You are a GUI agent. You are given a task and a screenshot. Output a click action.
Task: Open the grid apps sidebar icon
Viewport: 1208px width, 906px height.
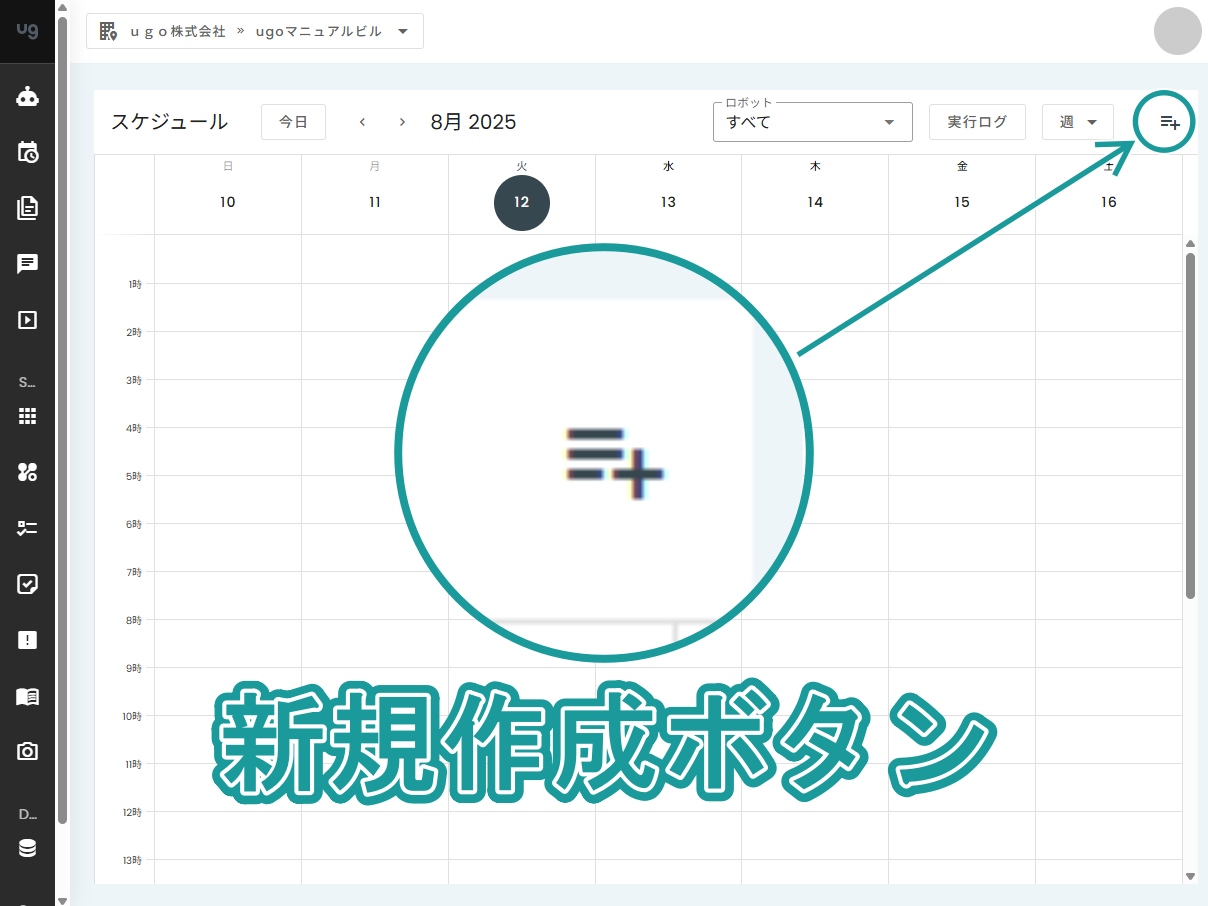[x=27, y=417]
